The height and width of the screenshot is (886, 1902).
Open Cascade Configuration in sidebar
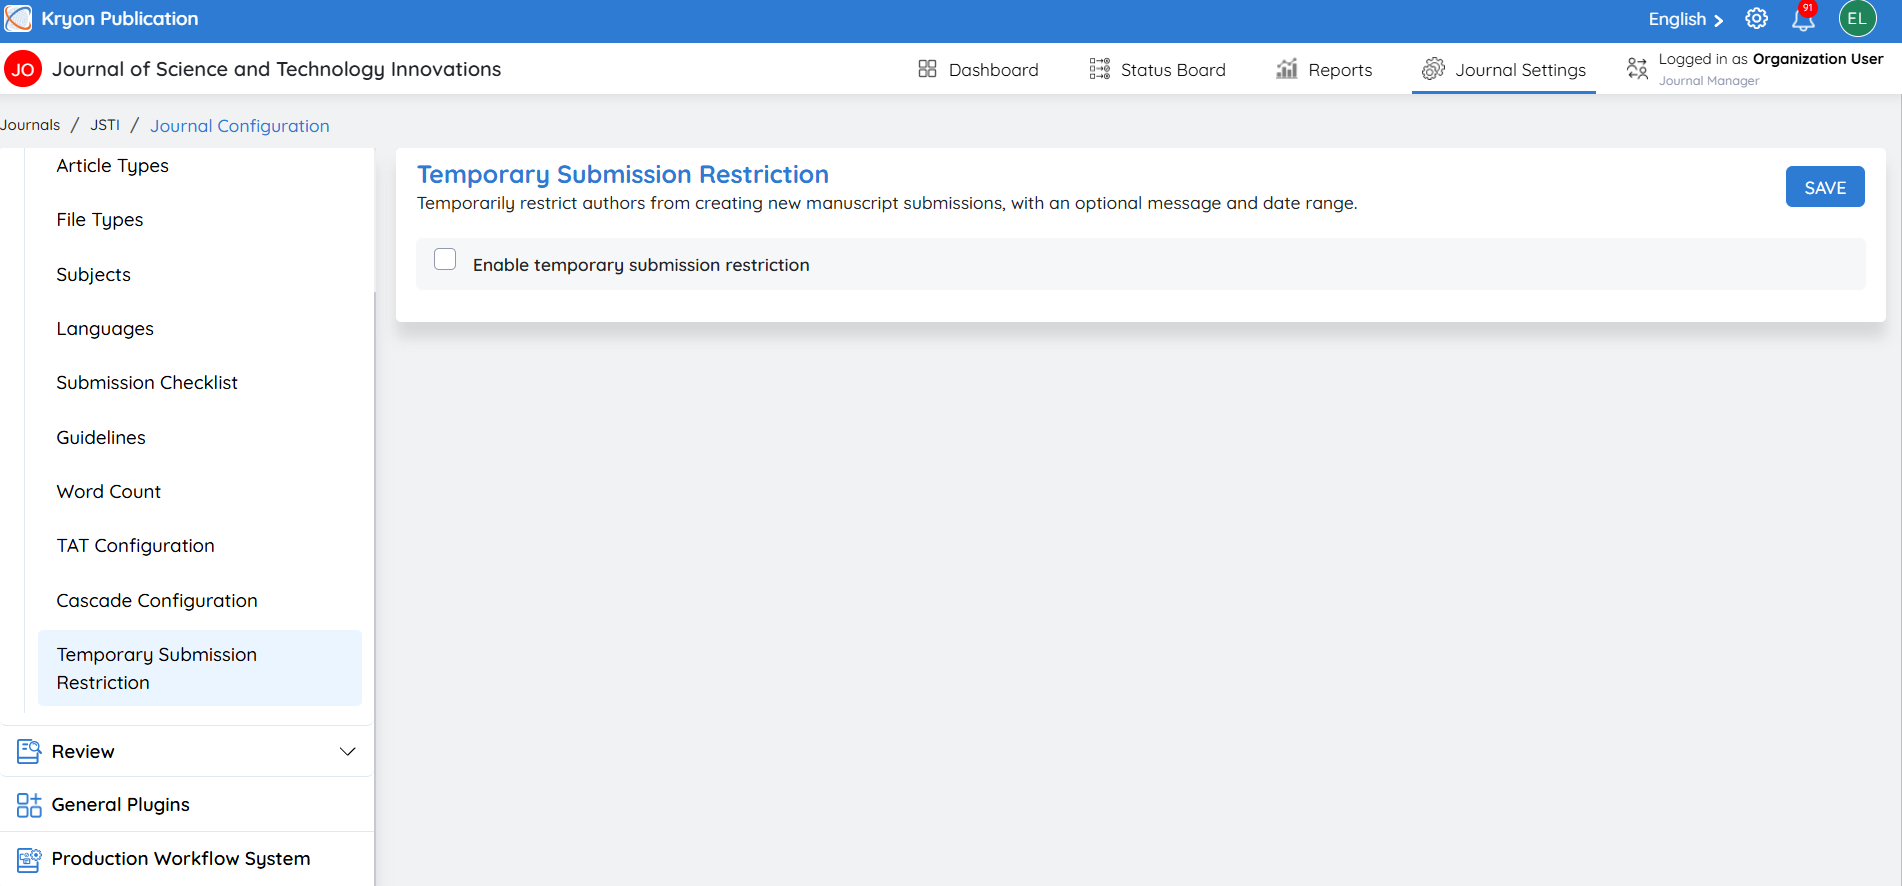tap(157, 601)
